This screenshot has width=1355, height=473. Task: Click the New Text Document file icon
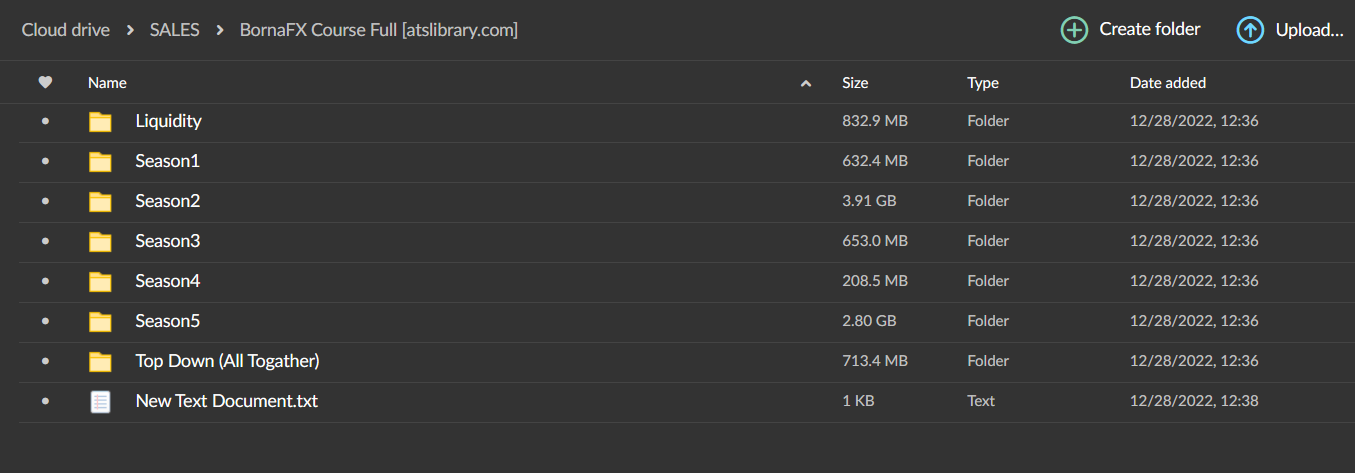pos(100,402)
